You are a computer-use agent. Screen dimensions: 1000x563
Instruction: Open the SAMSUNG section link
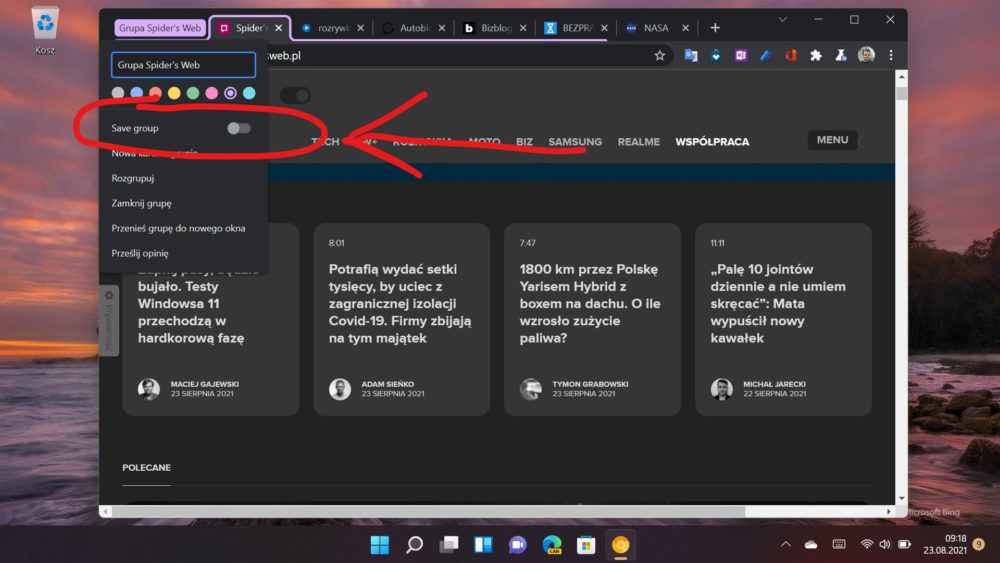[x=575, y=142]
